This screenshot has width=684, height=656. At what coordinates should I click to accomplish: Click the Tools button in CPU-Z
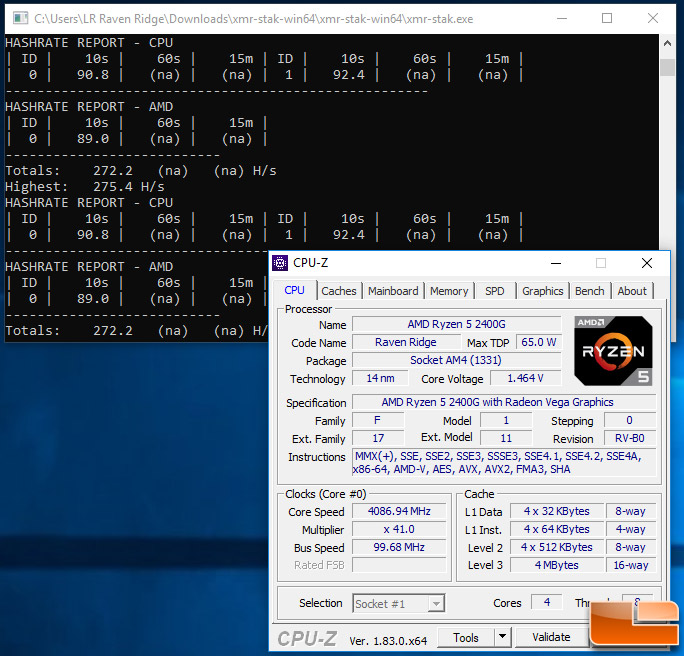(466, 638)
